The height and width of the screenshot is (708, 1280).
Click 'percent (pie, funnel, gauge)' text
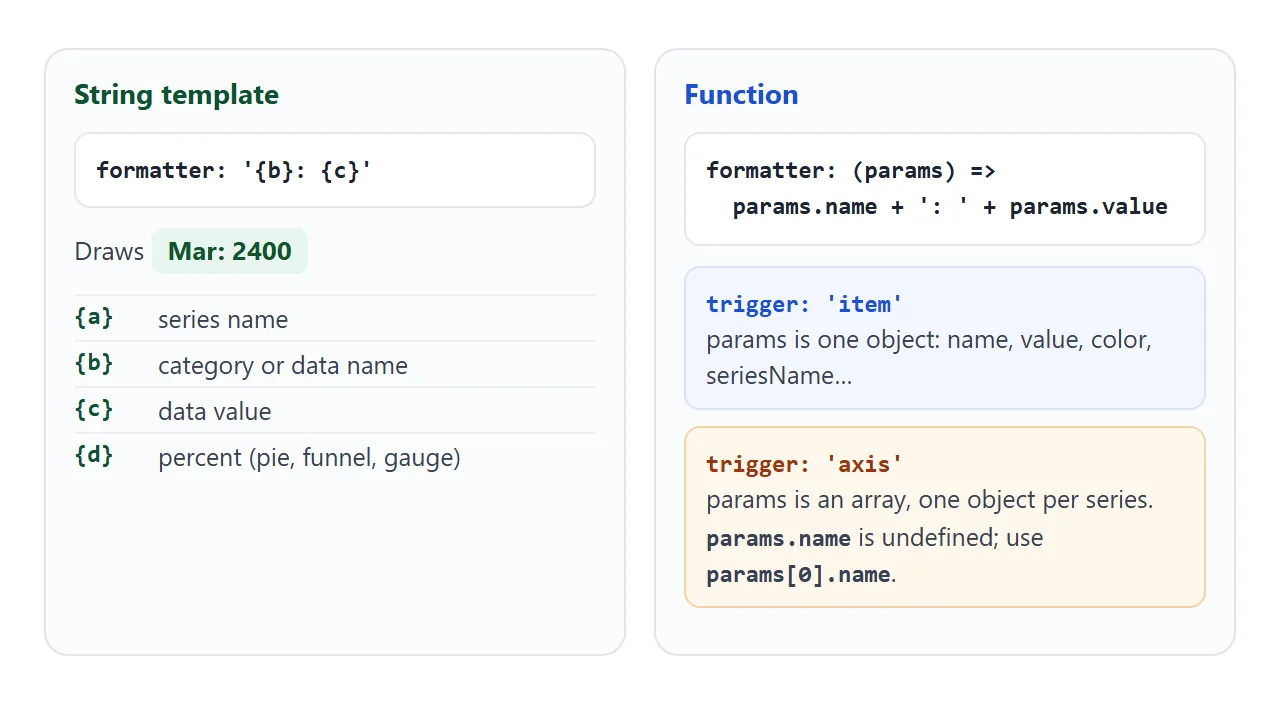[309, 458]
